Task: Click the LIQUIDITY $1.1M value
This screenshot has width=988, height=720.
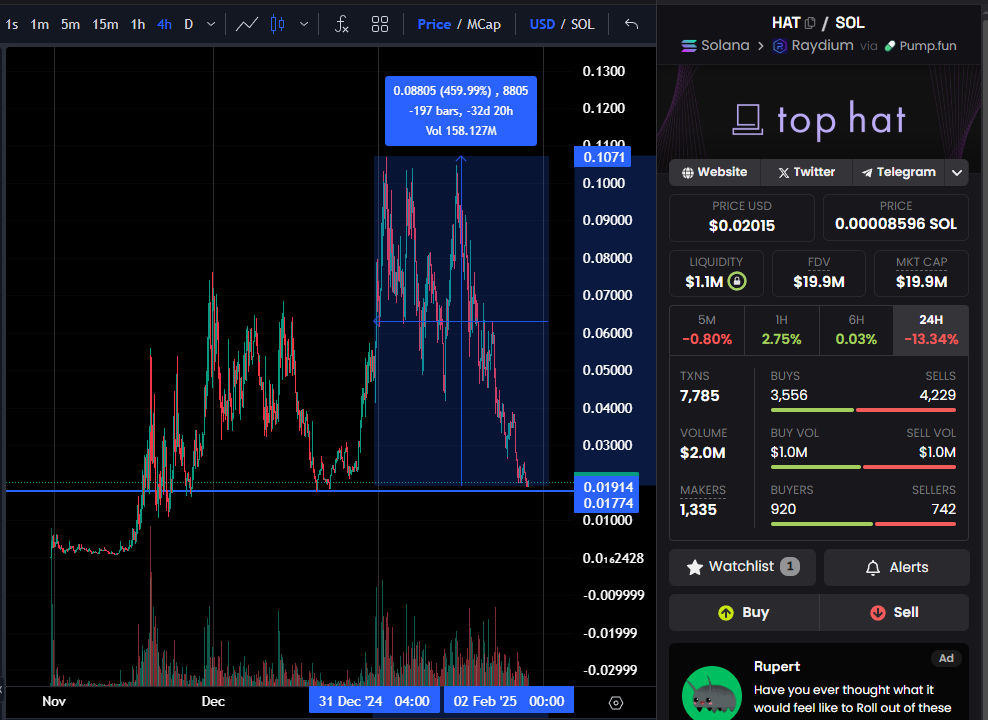Action: (704, 282)
